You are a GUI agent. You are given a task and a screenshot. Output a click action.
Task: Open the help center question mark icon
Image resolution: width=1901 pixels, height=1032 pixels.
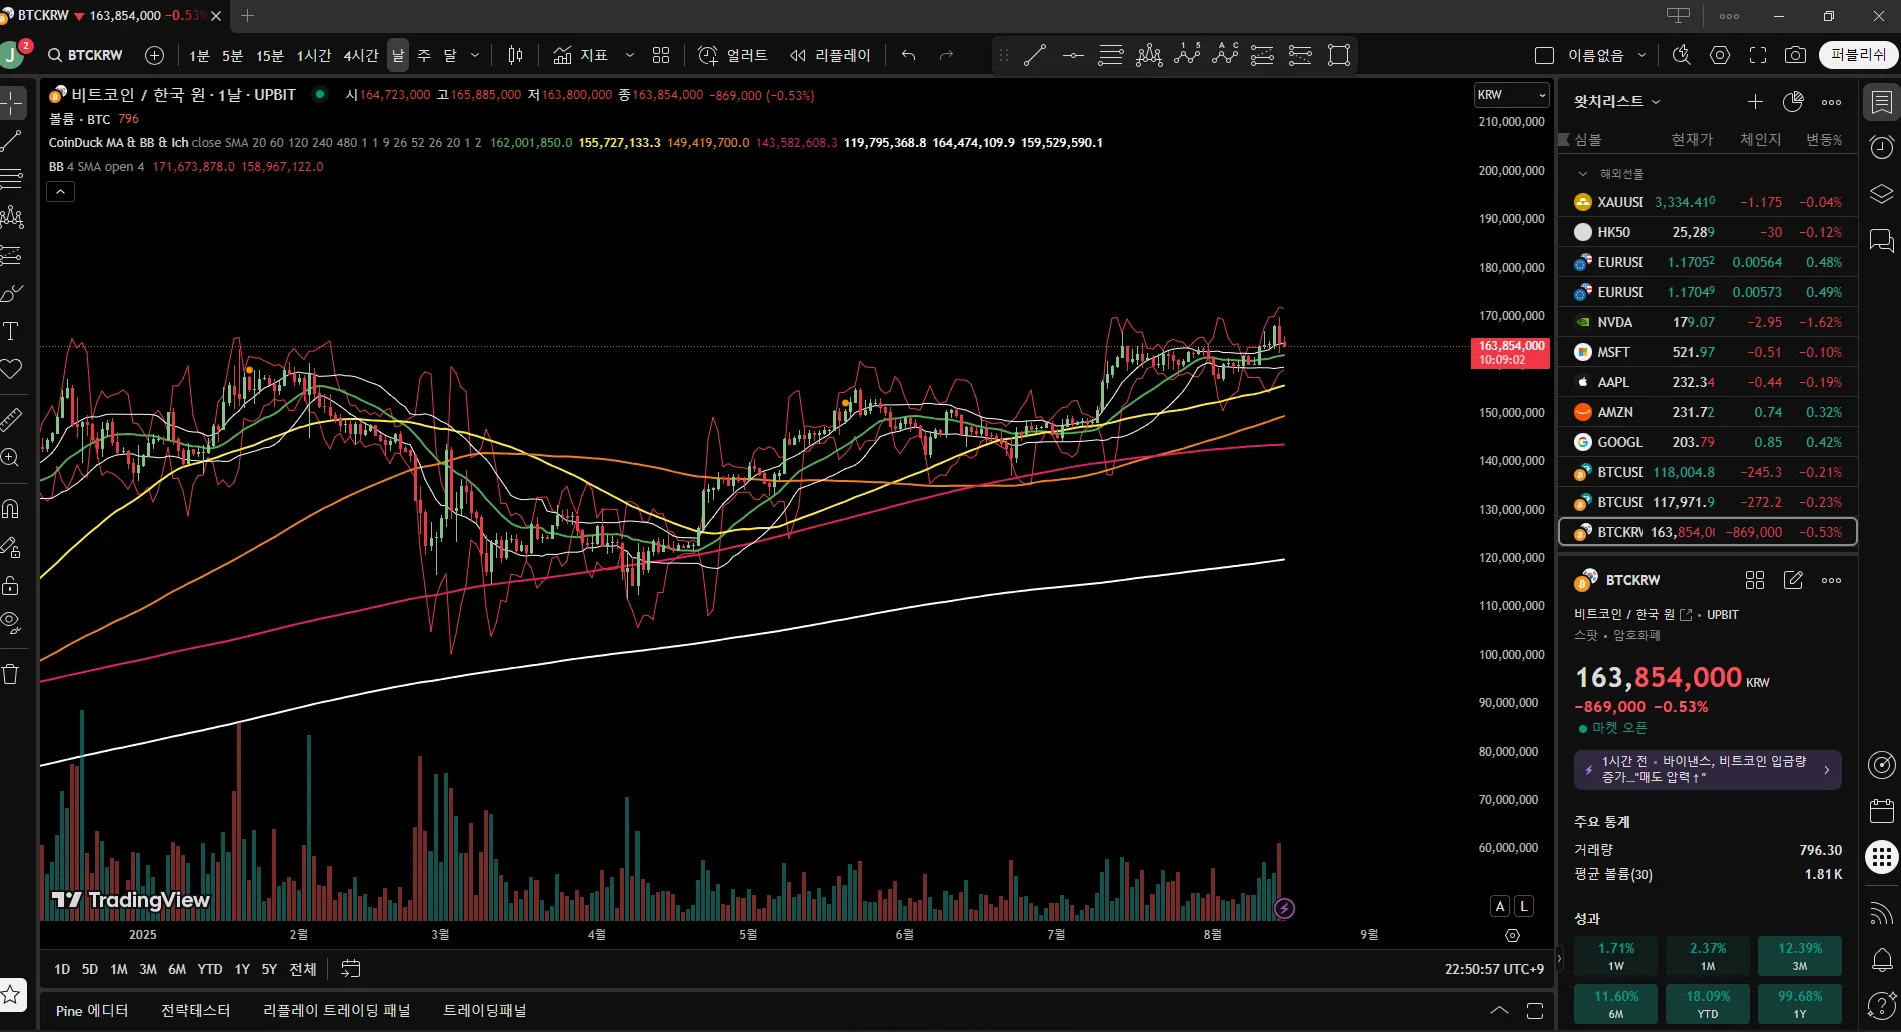pyautogui.click(x=1881, y=1005)
